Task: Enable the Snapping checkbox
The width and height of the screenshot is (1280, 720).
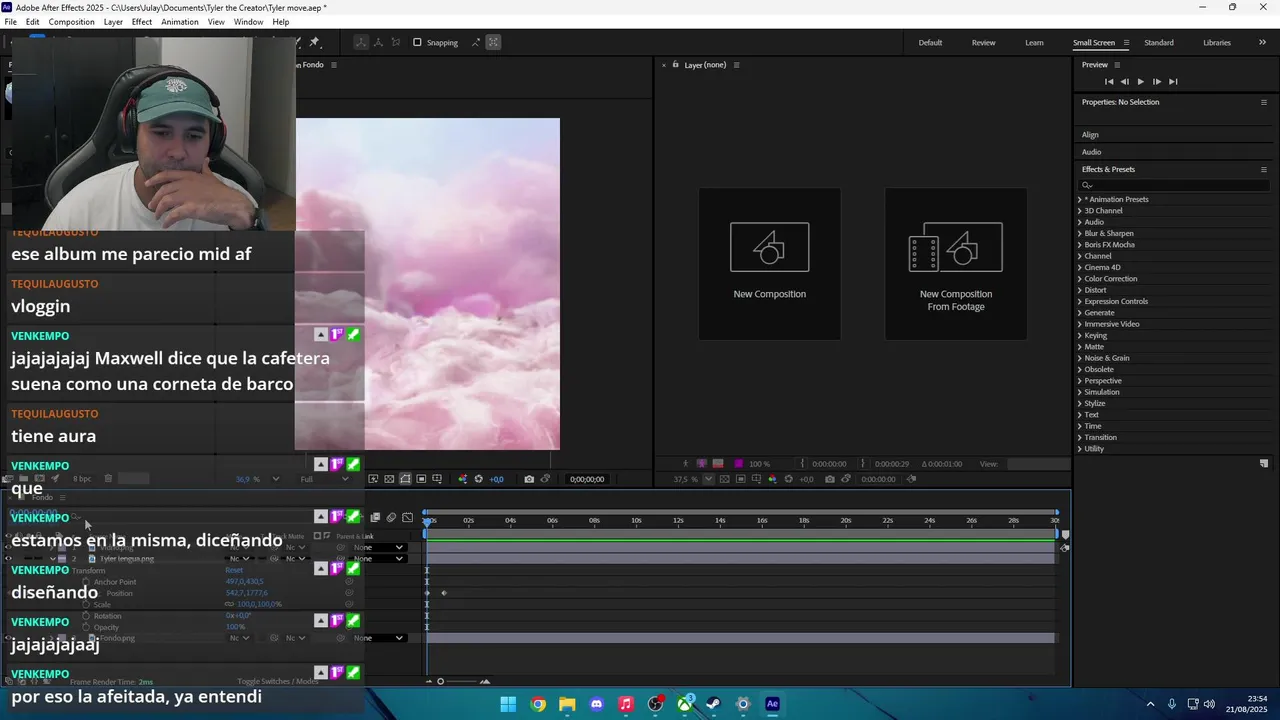Action: [417, 42]
